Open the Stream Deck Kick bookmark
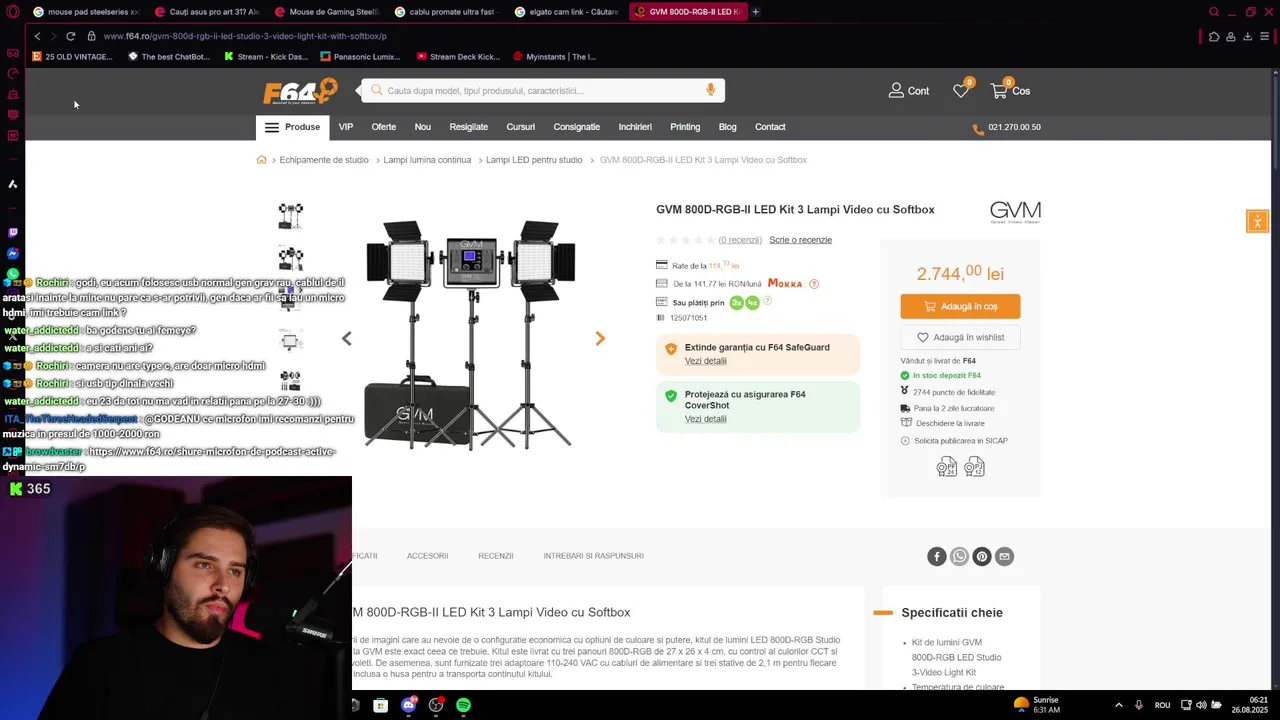Viewport: 1280px width, 720px height. (458, 57)
